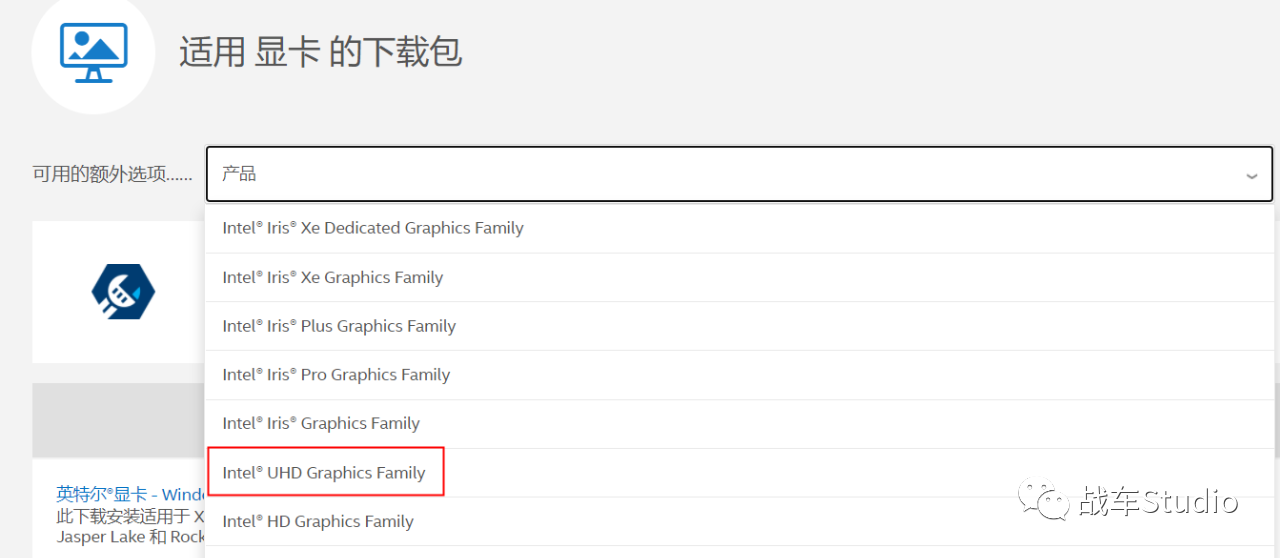Click the WeChat logo watermark
Image resolution: width=1280 pixels, height=558 pixels.
(x=1043, y=500)
